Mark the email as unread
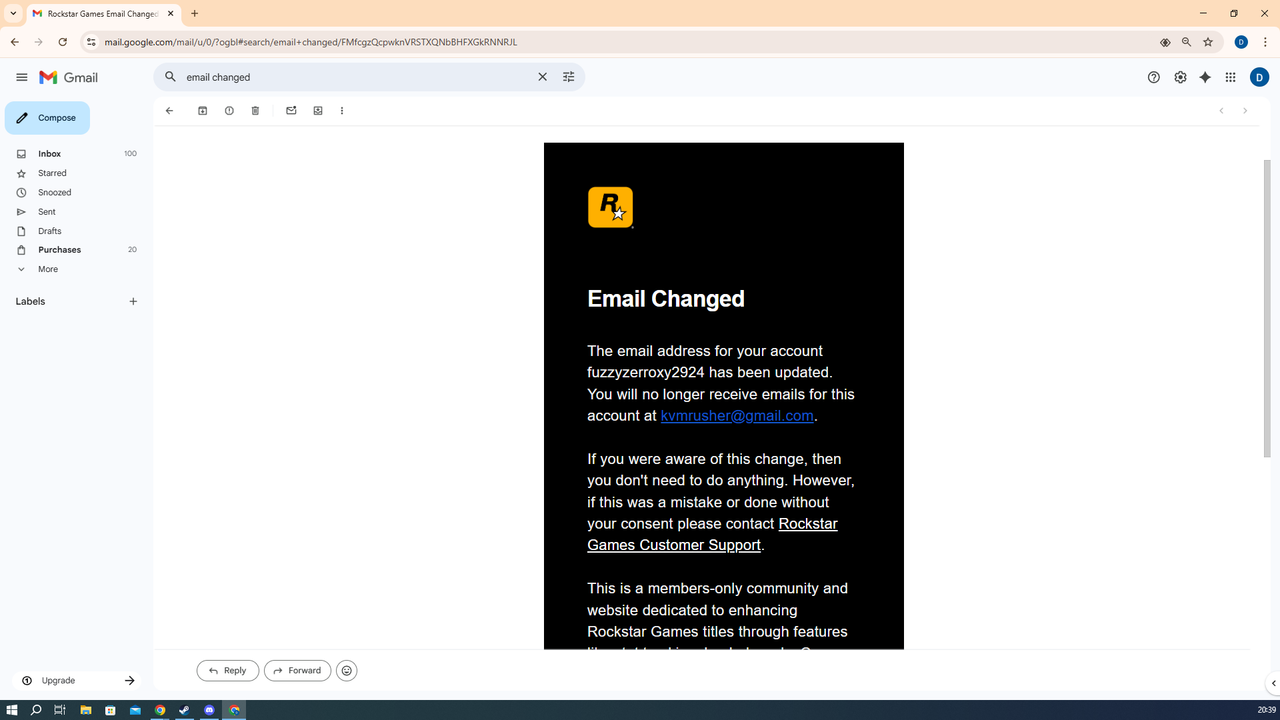Screen dimensions: 1280x720 coord(291,111)
